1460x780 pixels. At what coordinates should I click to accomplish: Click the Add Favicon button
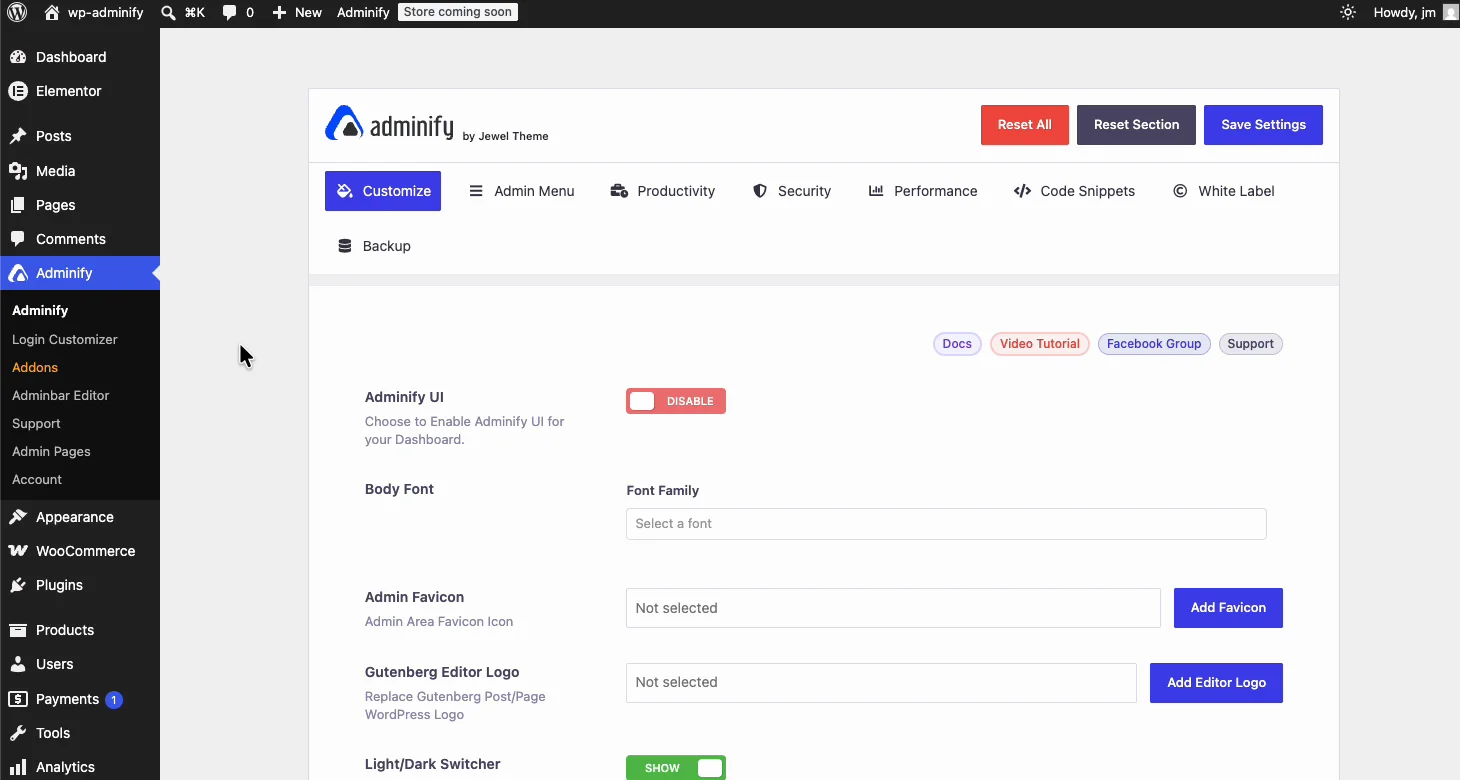(x=1228, y=608)
